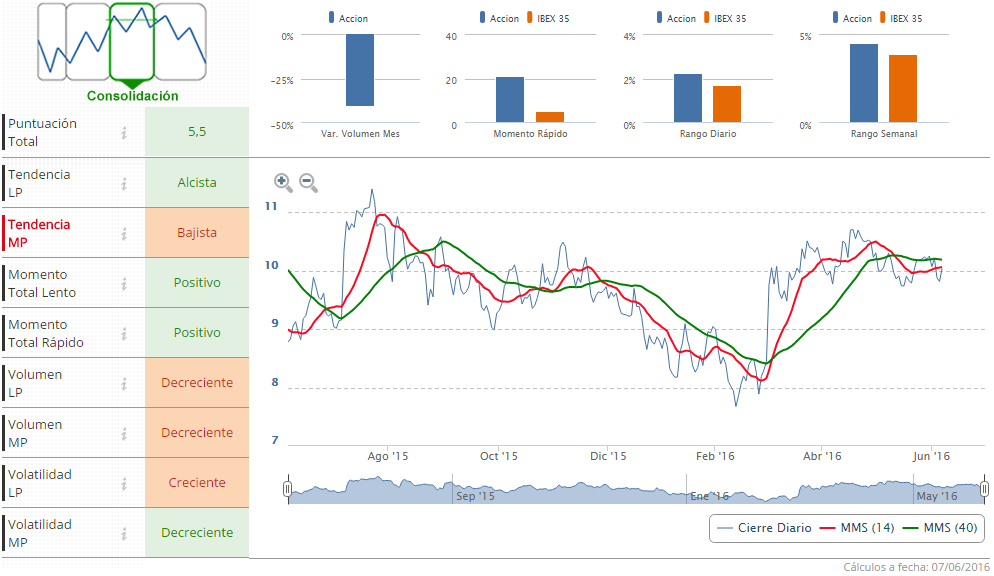
Task: Hide the MMS (14) line via legend
Action: click(x=854, y=528)
